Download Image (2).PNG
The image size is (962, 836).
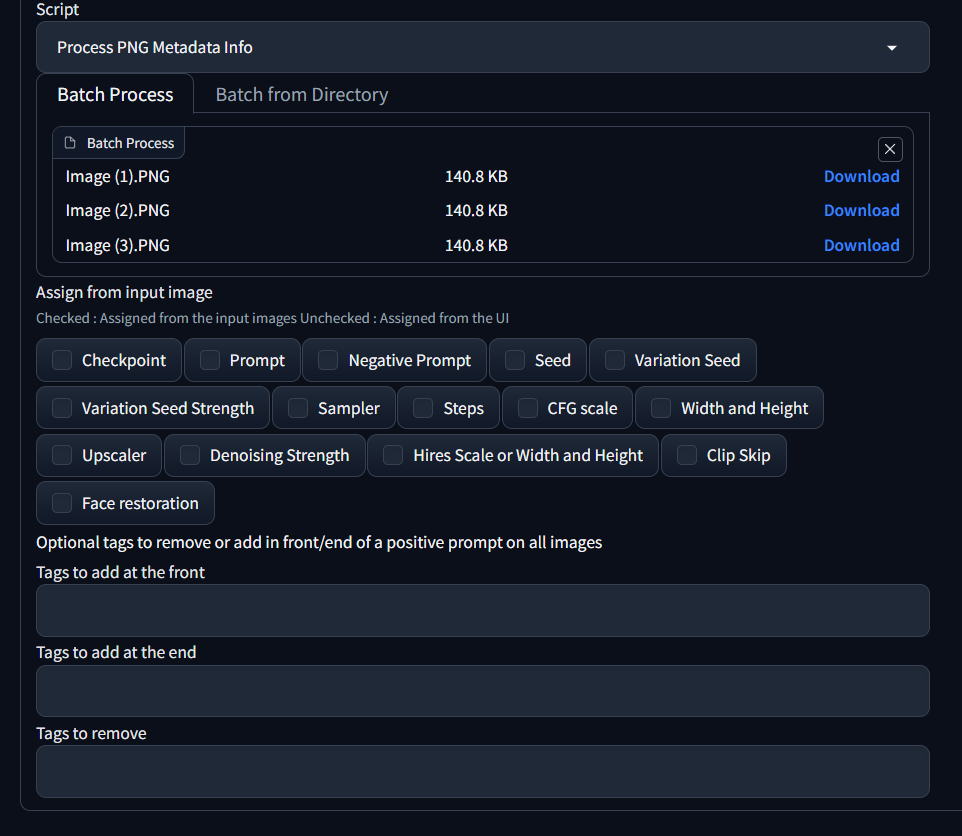click(x=861, y=210)
